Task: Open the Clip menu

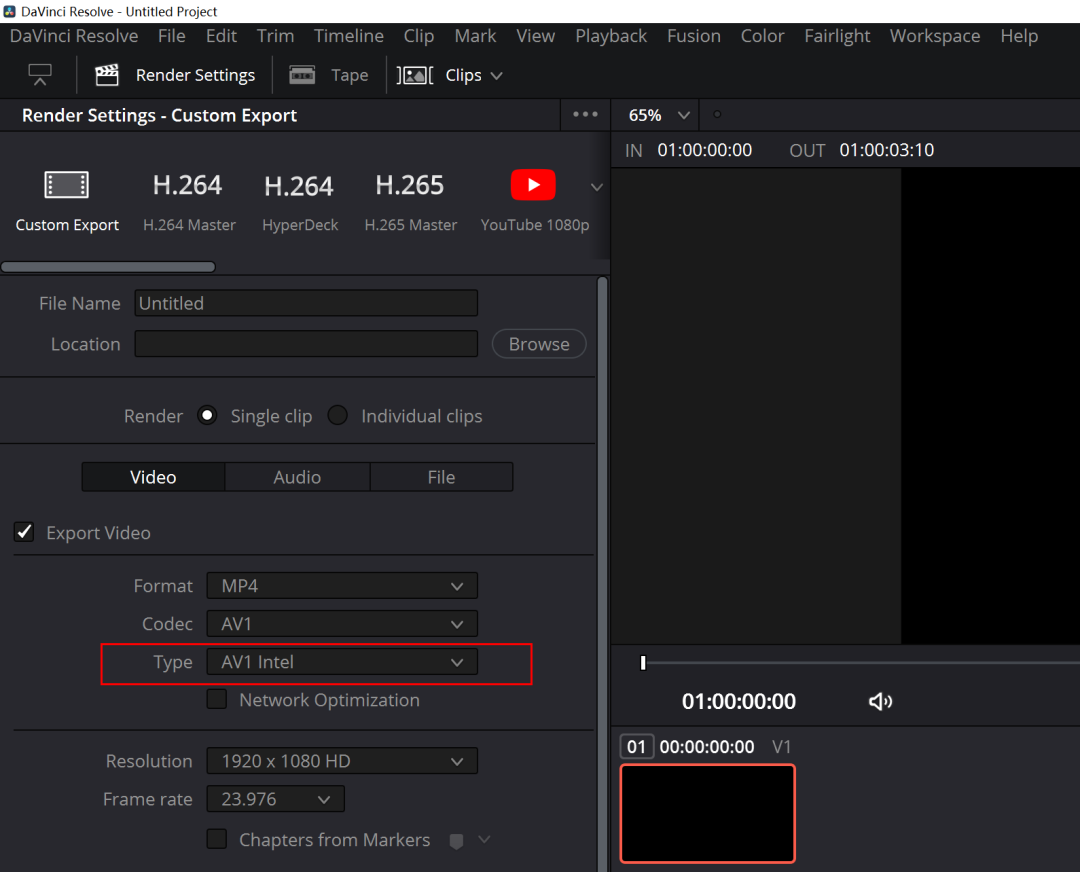Action: (419, 36)
